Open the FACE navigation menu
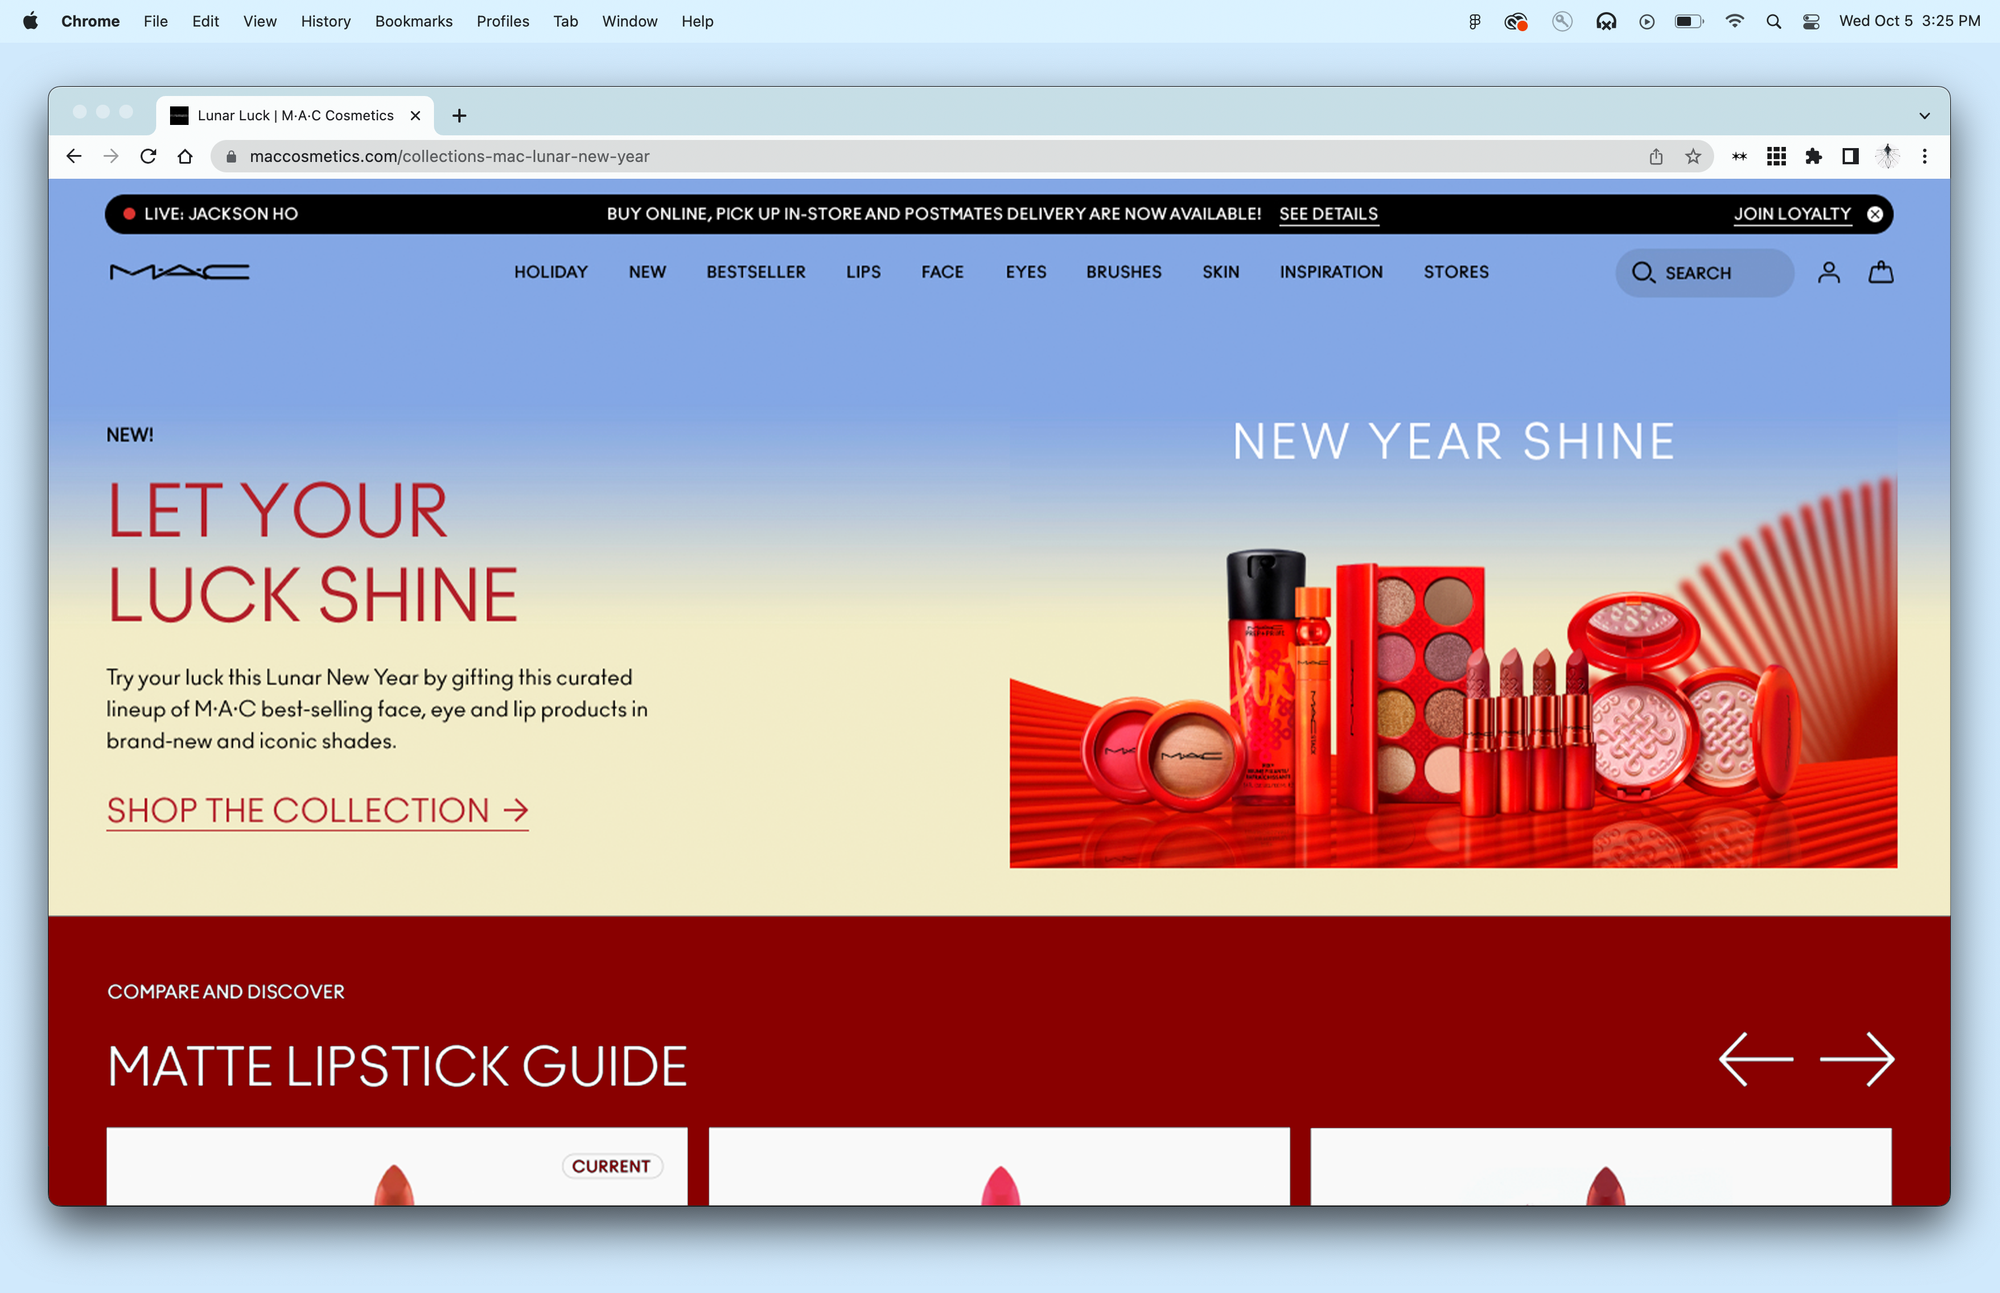The height and width of the screenshot is (1293, 2000). point(943,272)
